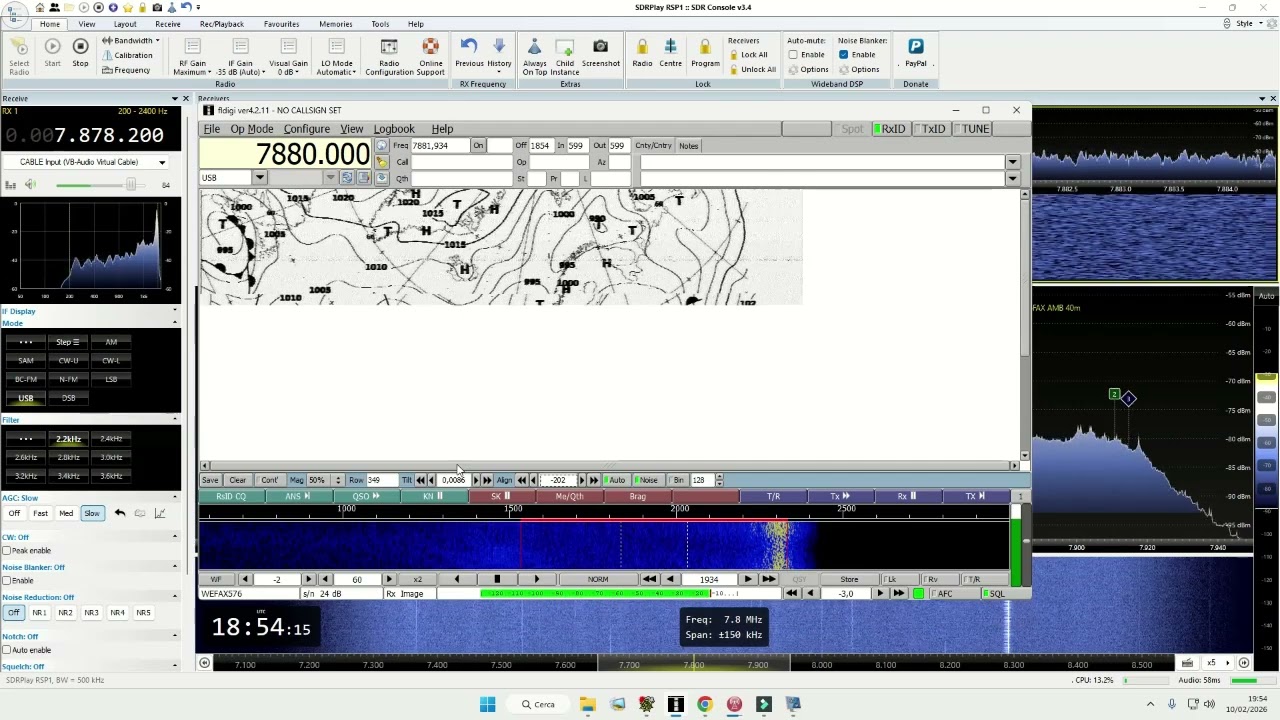Open Chrome from the taskbar
Screen dimensions: 1280x720
click(x=705, y=704)
